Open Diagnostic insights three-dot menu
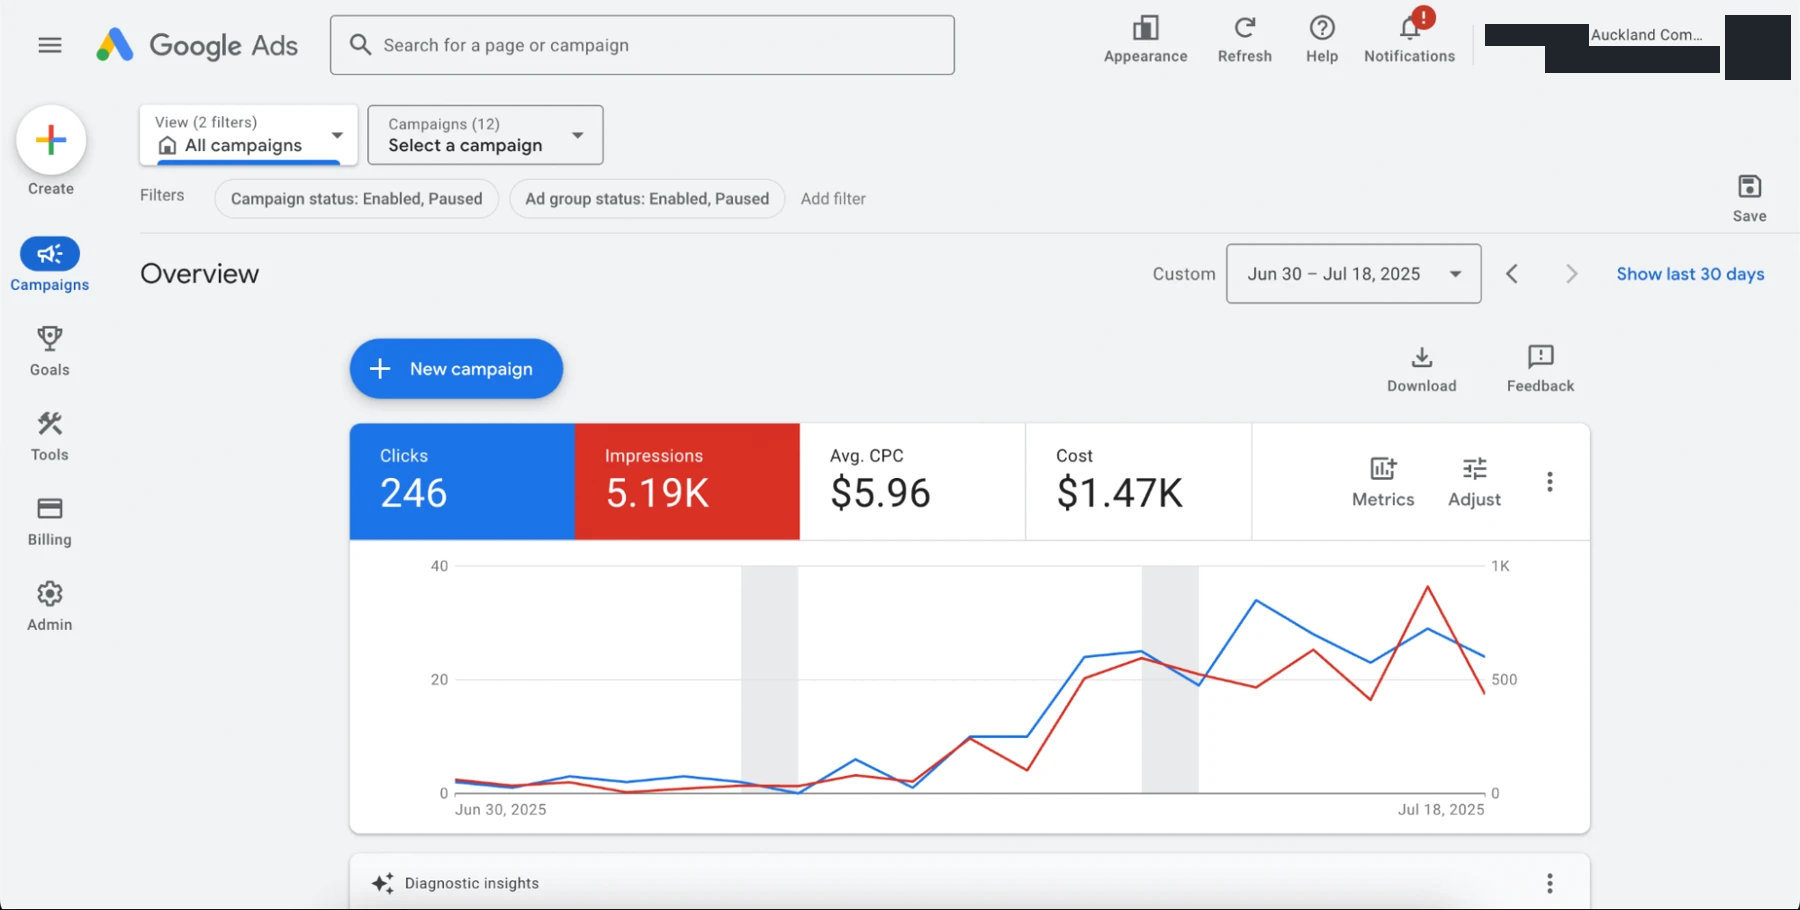Viewport: 1800px width, 910px height. pyautogui.click(x=1549, y=883)
